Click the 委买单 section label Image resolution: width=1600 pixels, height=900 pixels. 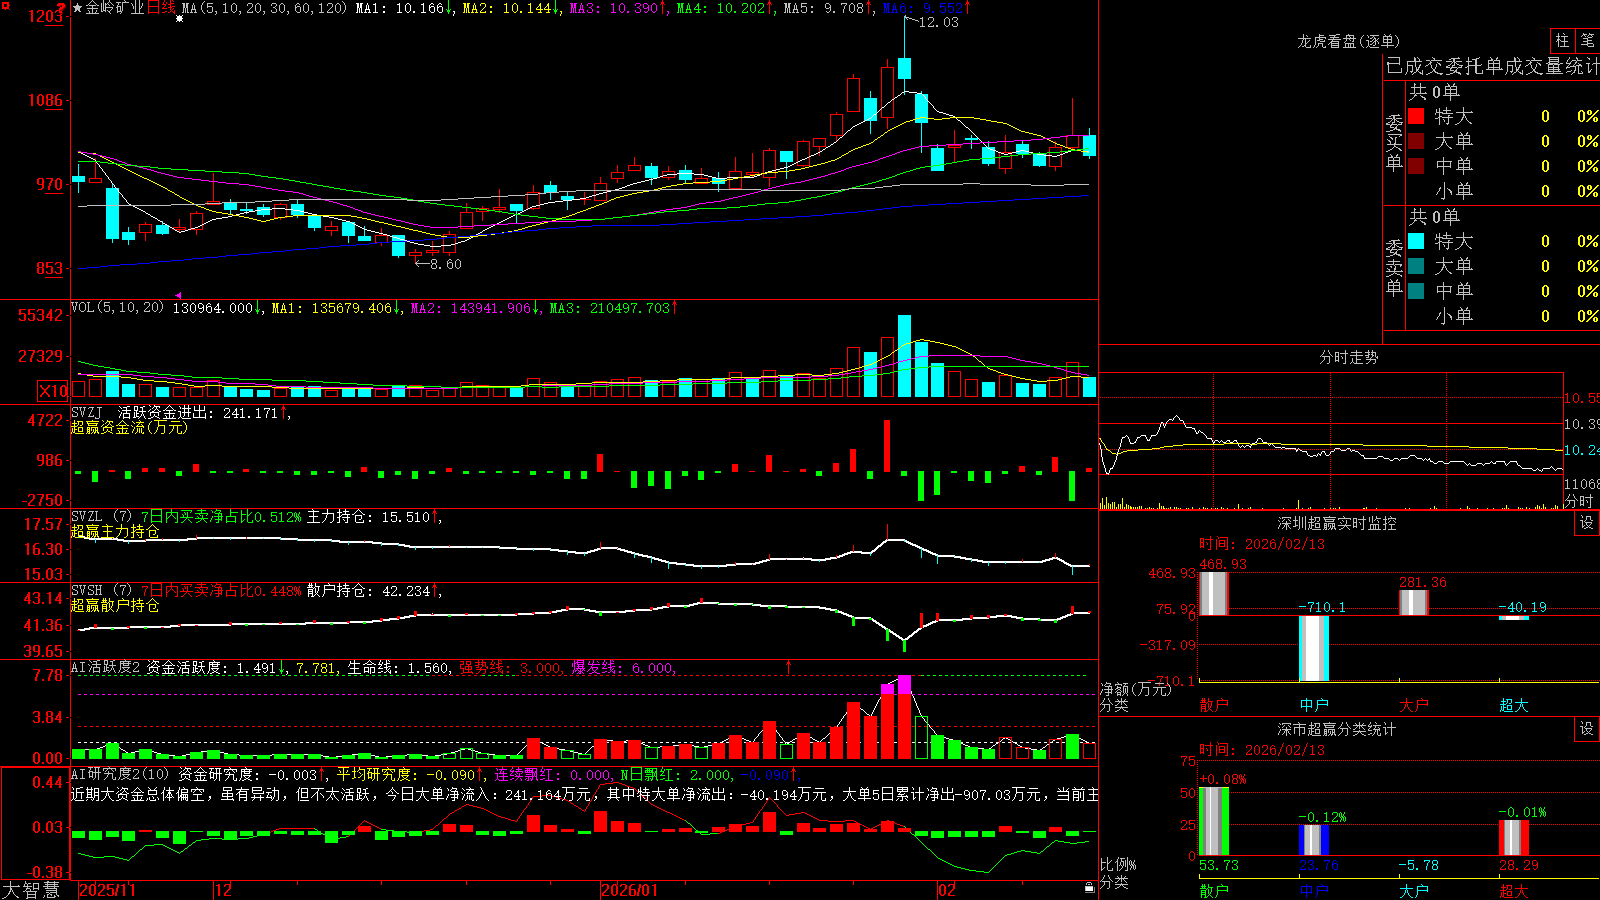1394,141
